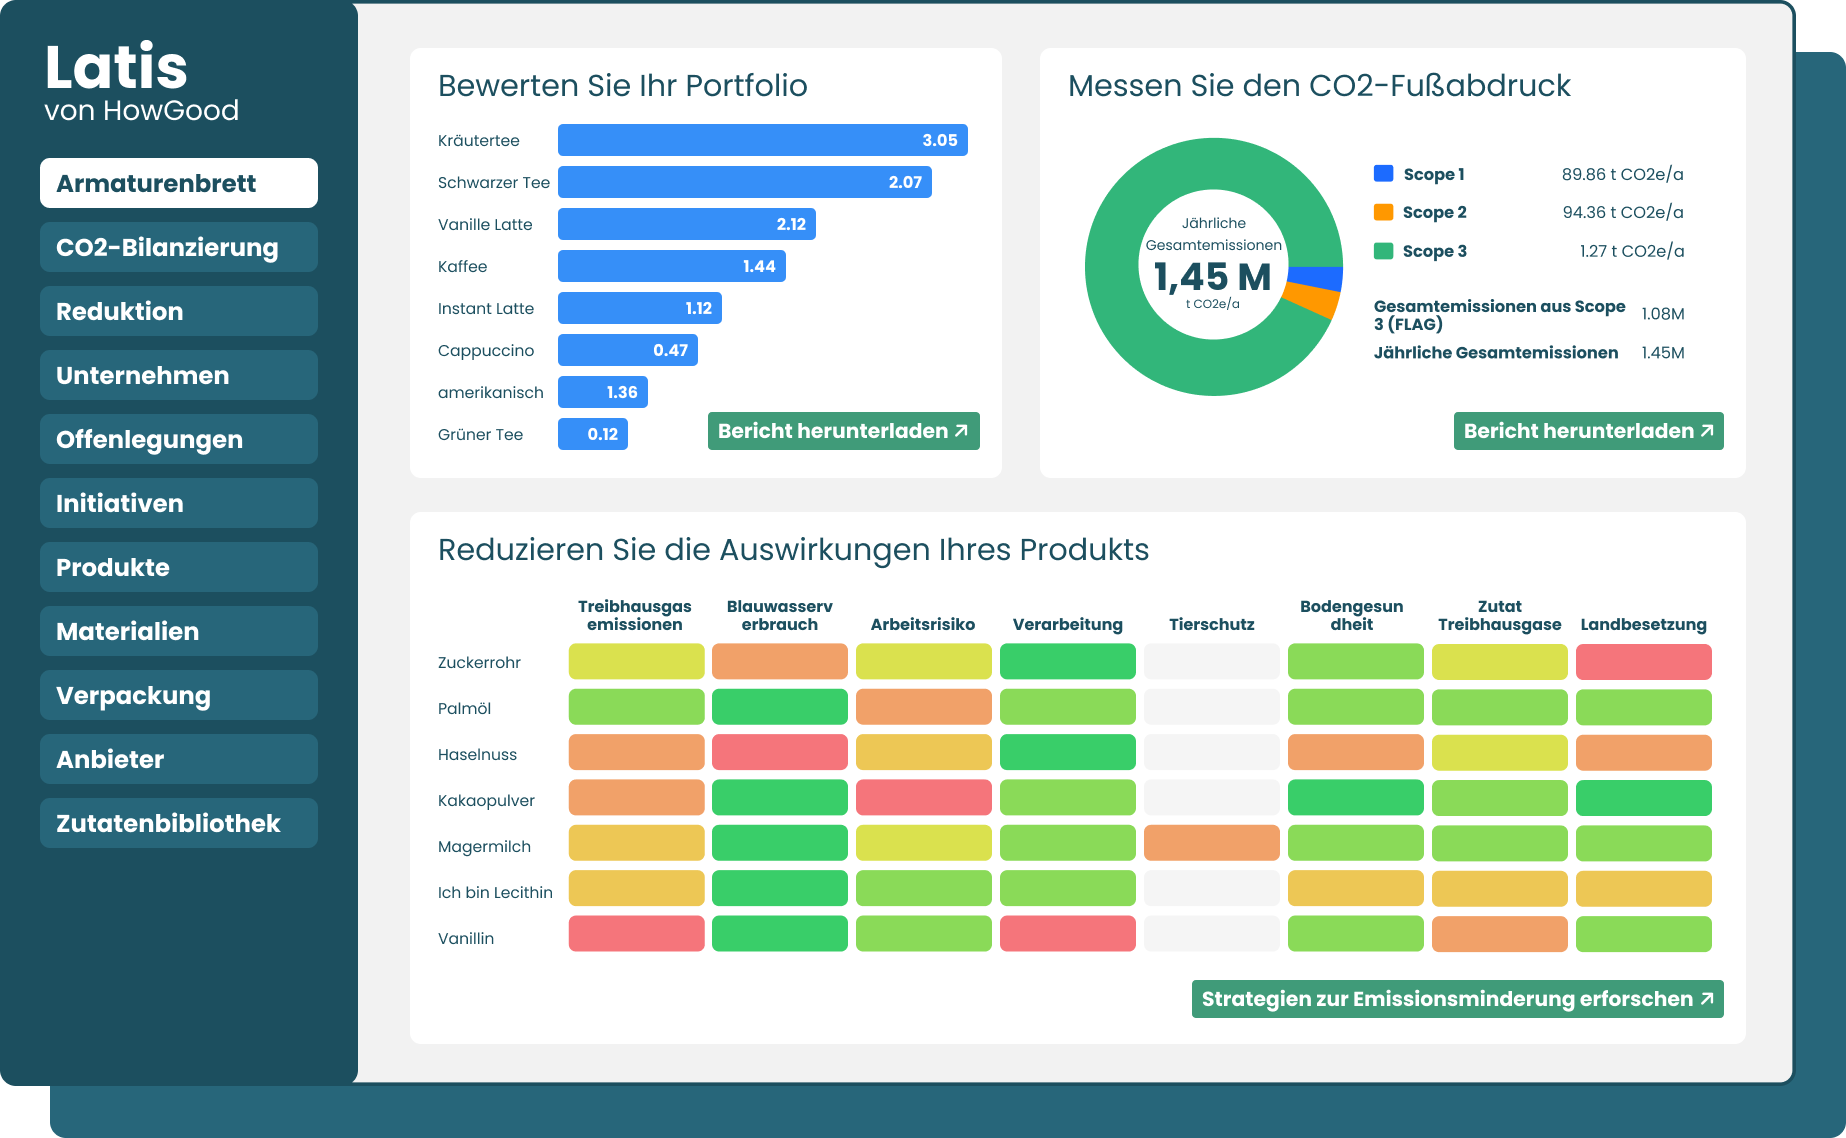Click the Kakaopulver Bodengesundheit green cell
The image size is (1846, 1138).
(1356, 798)
